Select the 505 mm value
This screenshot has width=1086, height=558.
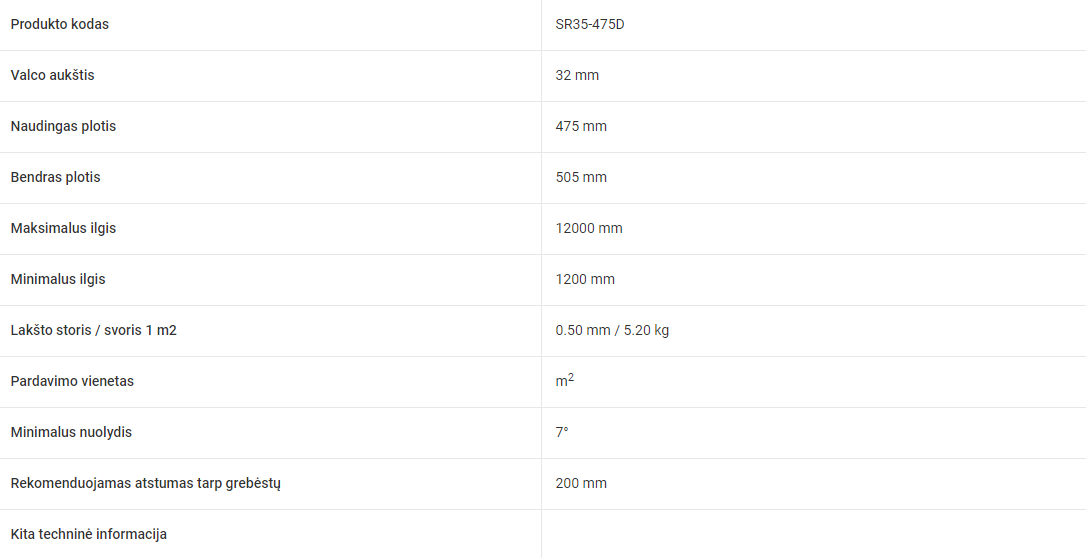[581, 177]
